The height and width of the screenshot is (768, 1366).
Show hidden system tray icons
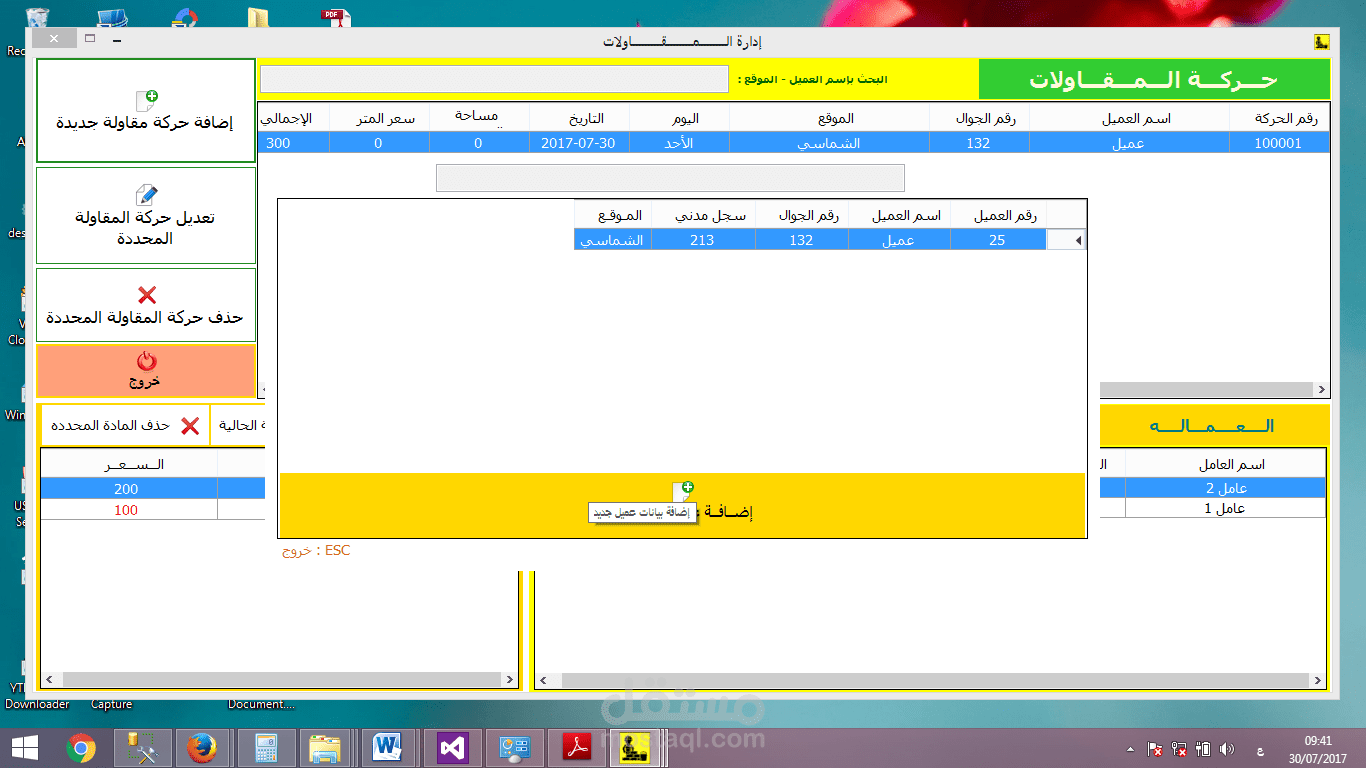coord(1131,748)
